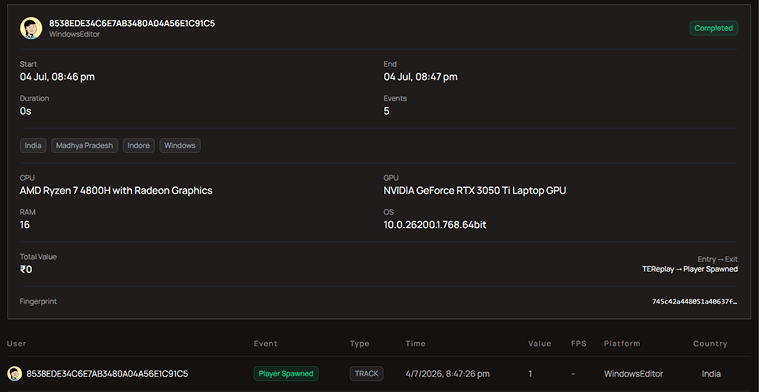Click the value cell showing 1 in the table

531,374
